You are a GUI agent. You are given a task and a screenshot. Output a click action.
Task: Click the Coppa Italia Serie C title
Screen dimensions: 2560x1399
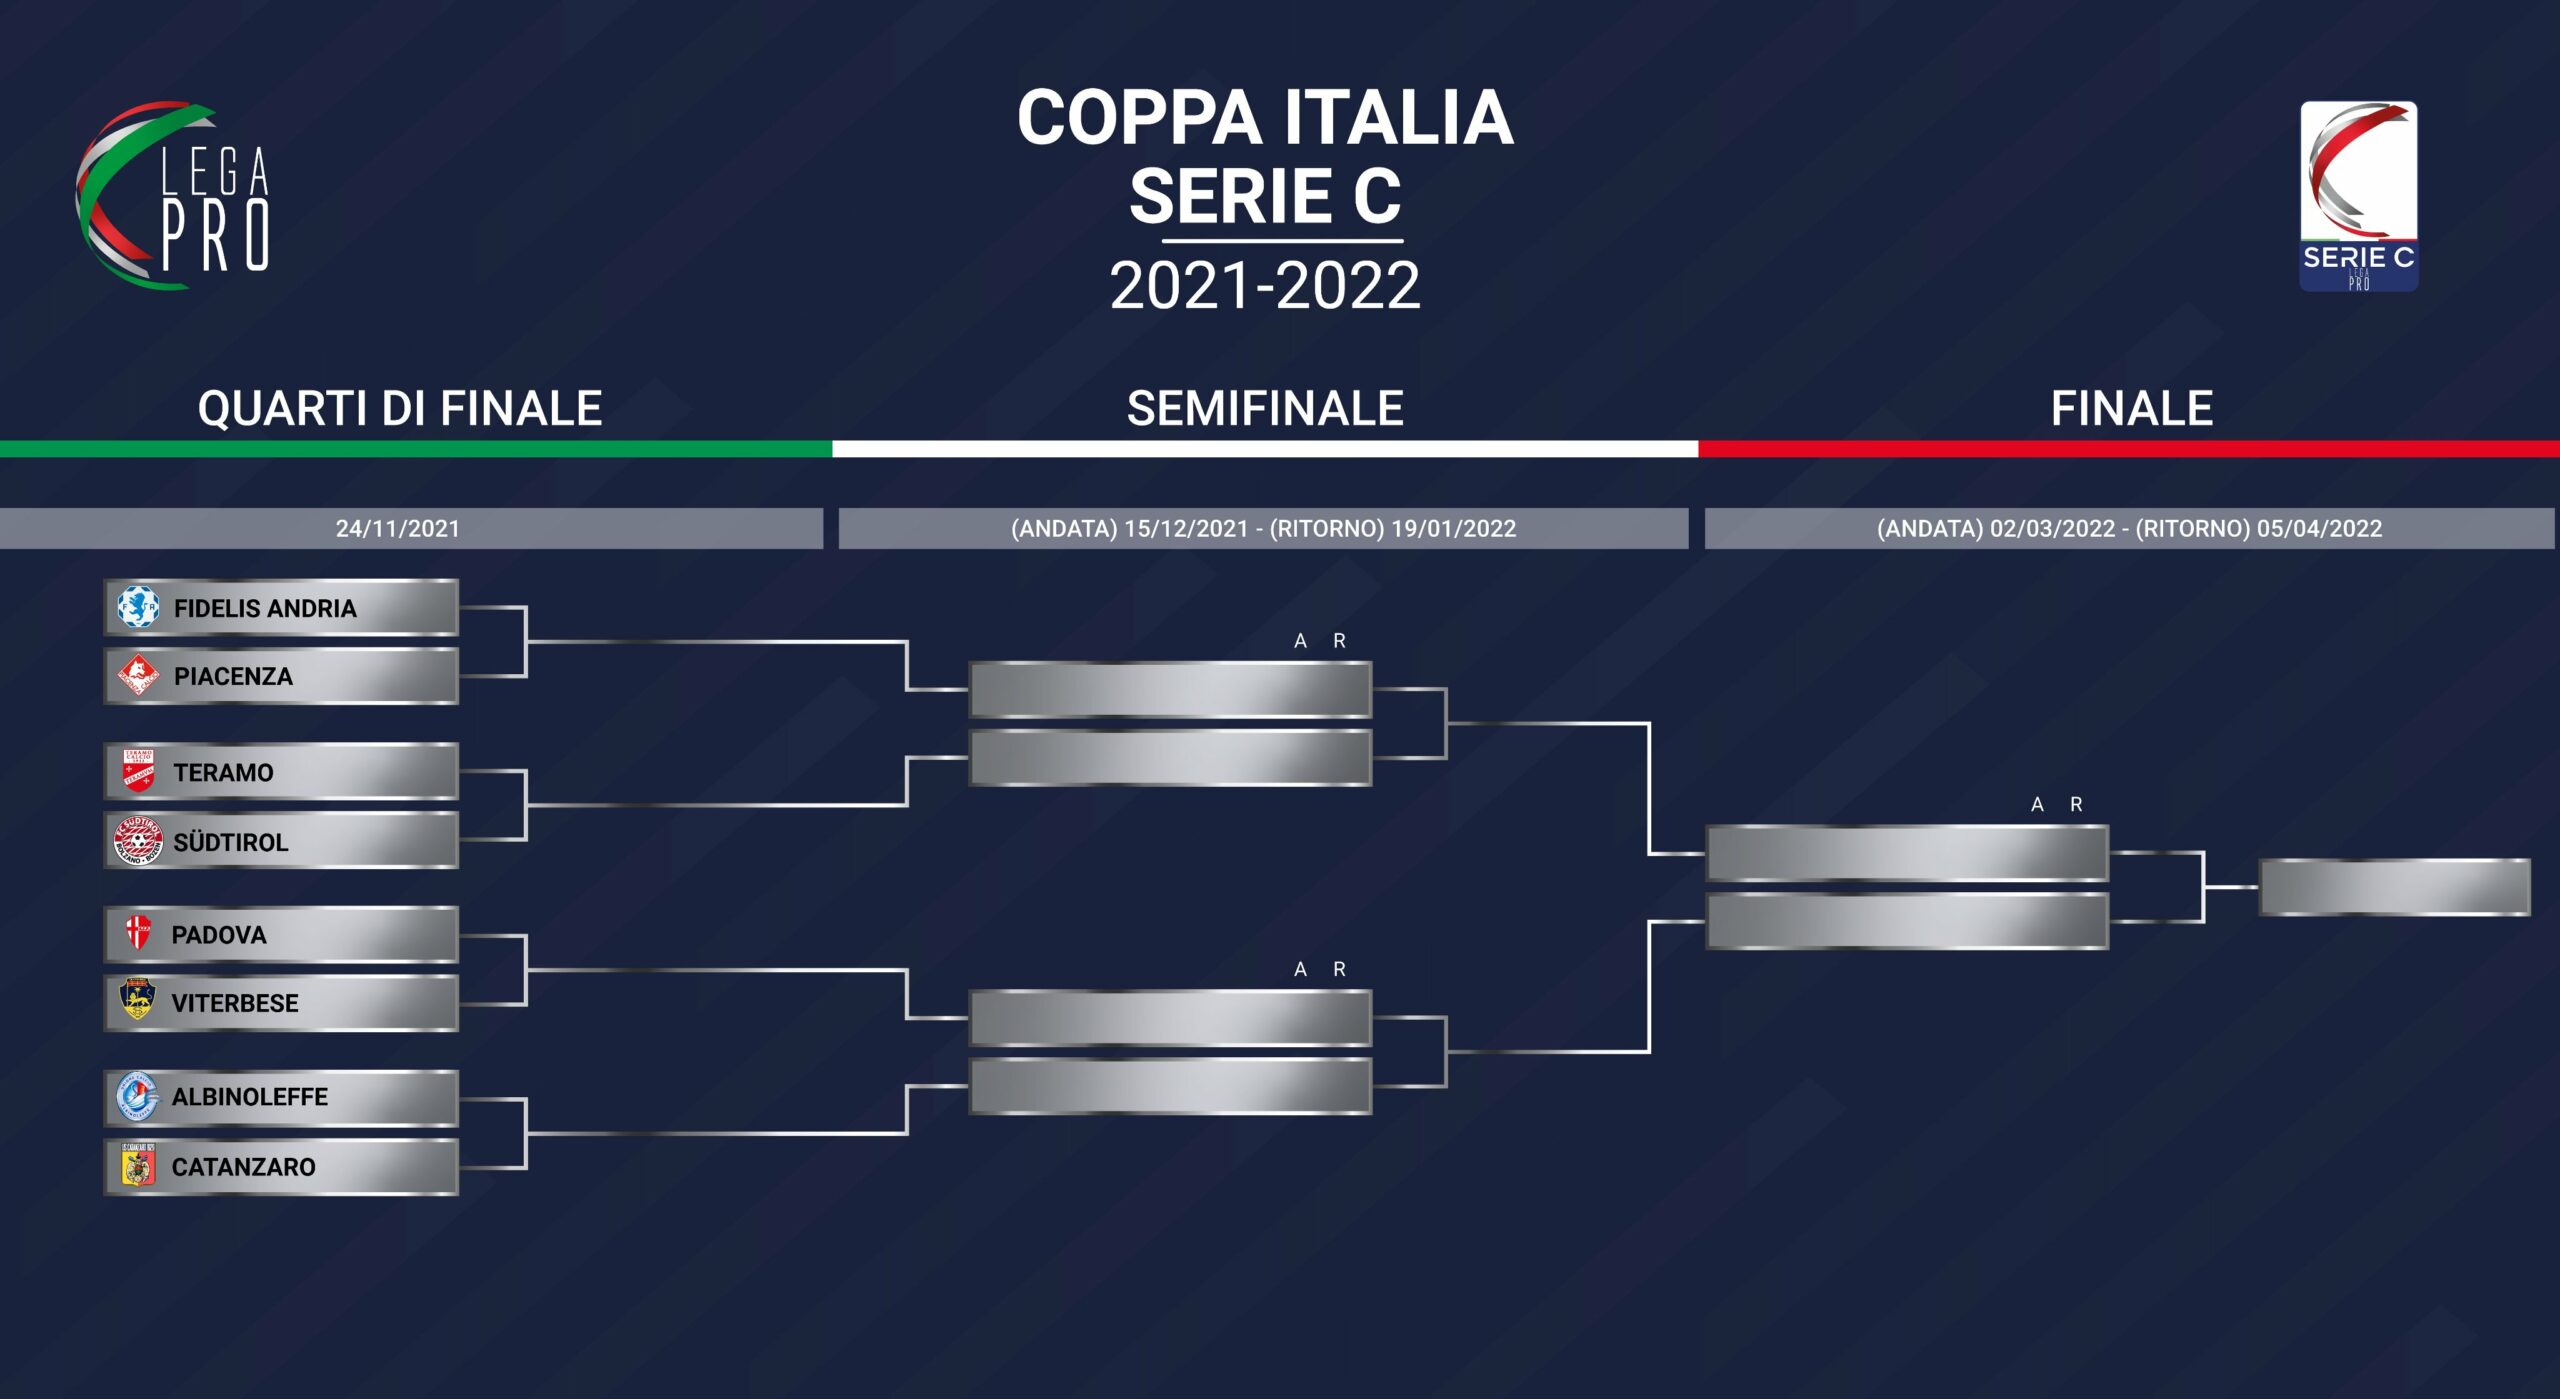pos(1265,158)
